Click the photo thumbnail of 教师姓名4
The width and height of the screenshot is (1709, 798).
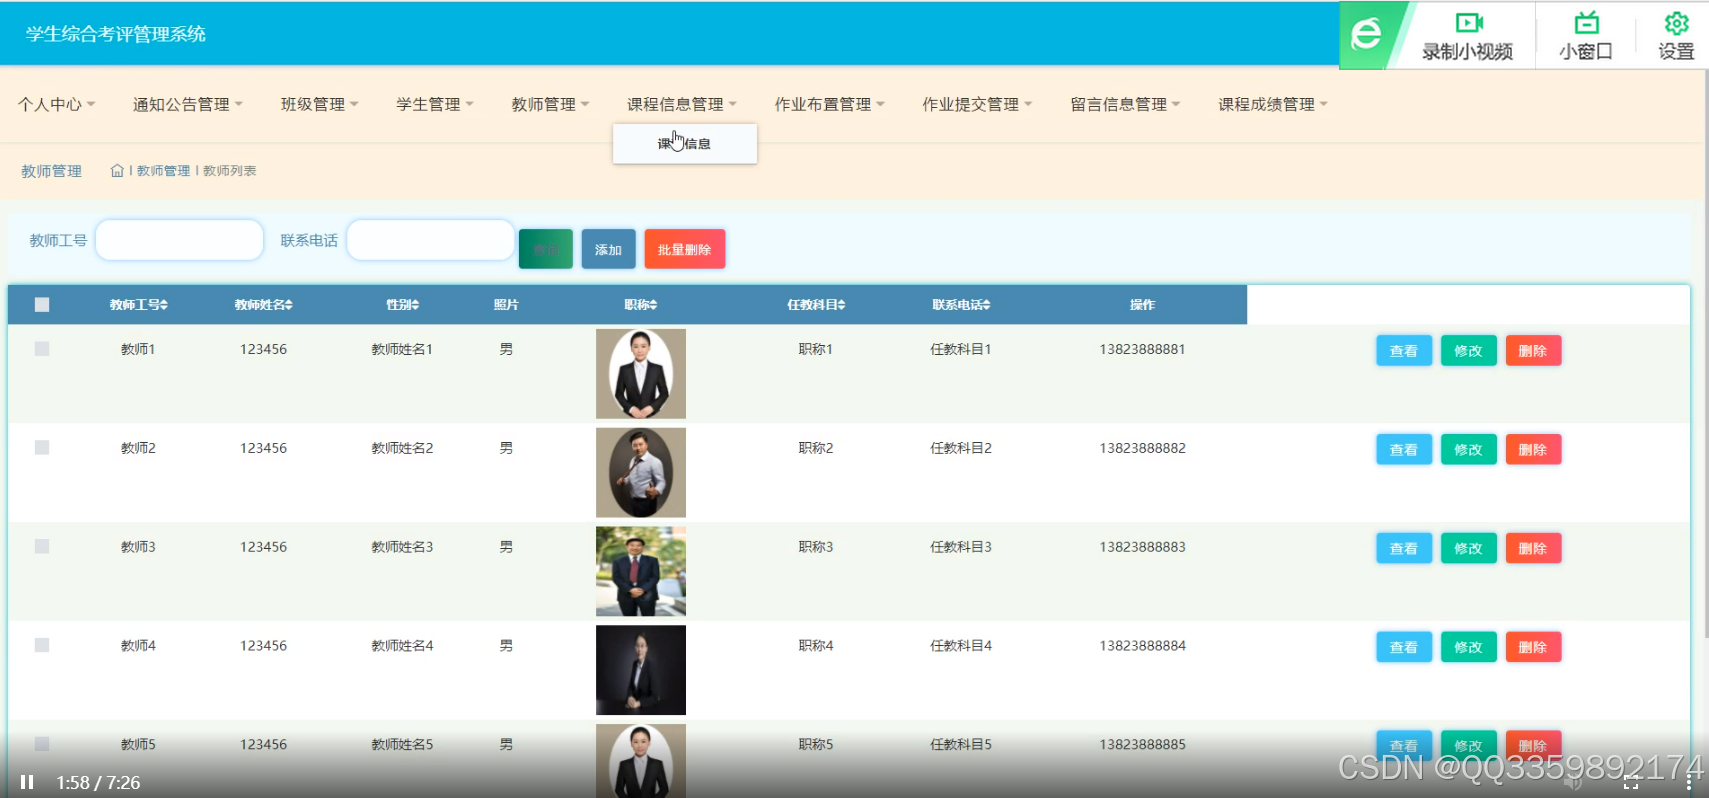tap(641, 670)
